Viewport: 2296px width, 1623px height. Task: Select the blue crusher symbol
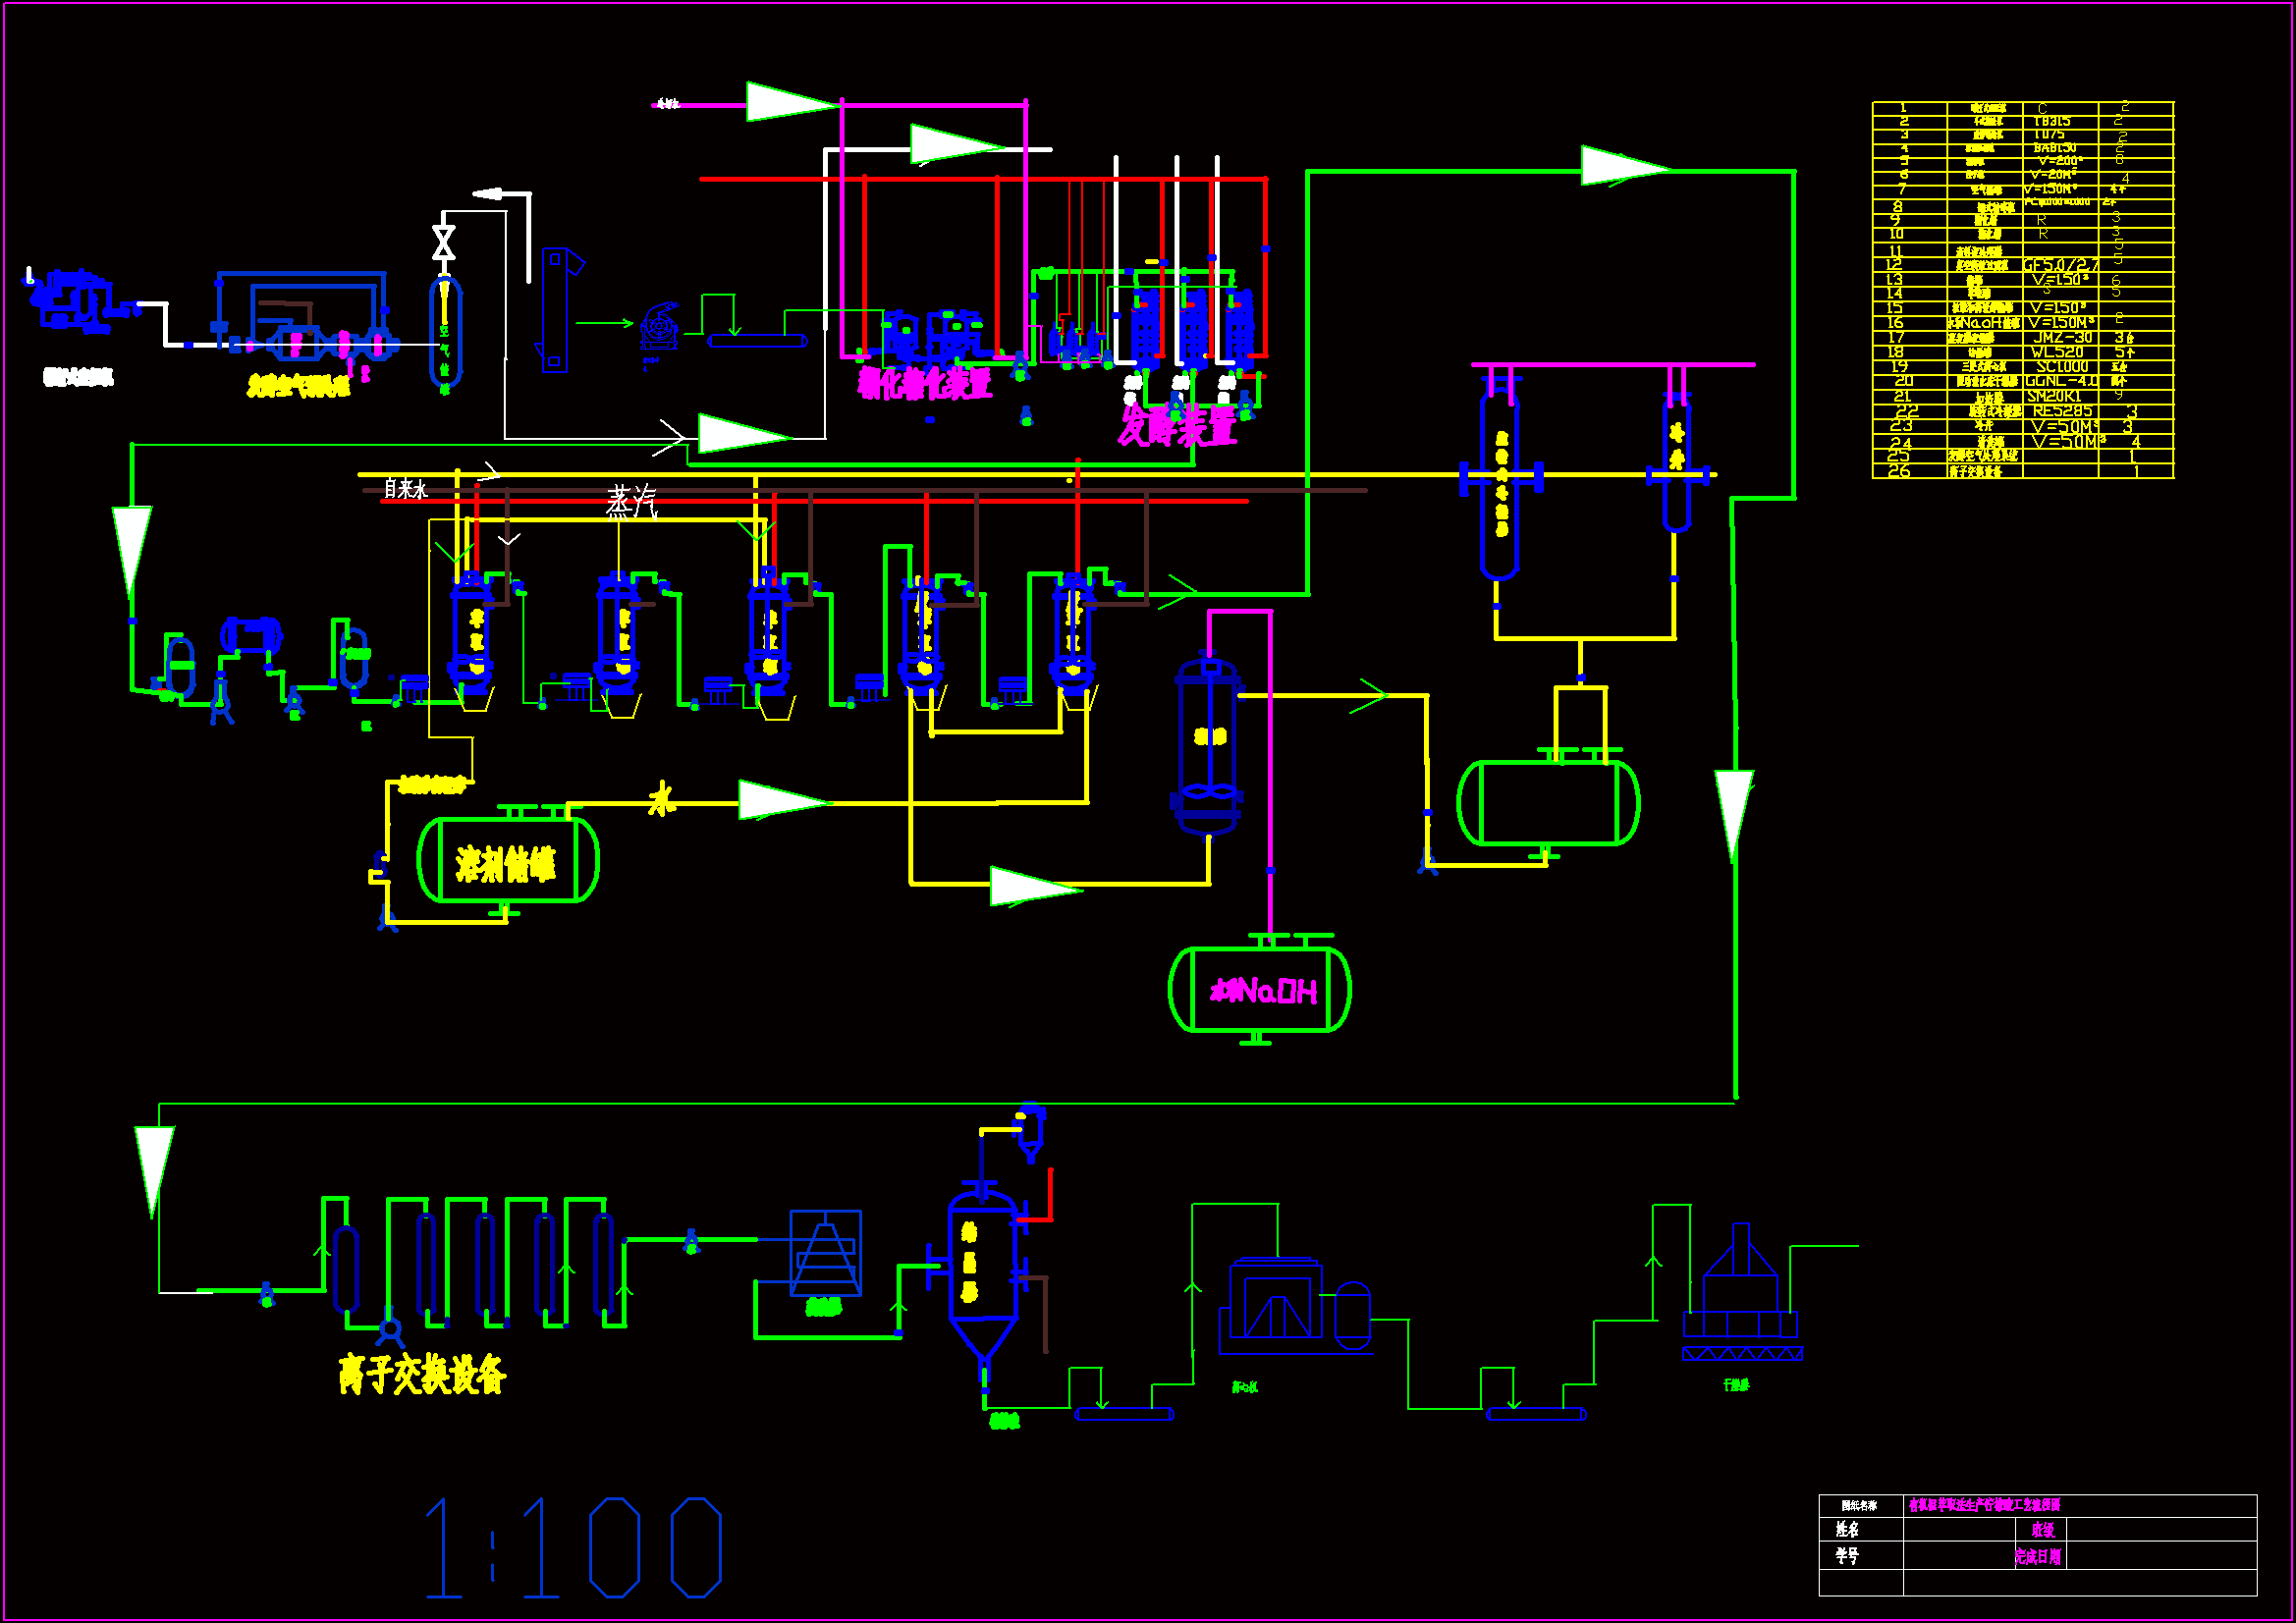[x=660, y=328]
